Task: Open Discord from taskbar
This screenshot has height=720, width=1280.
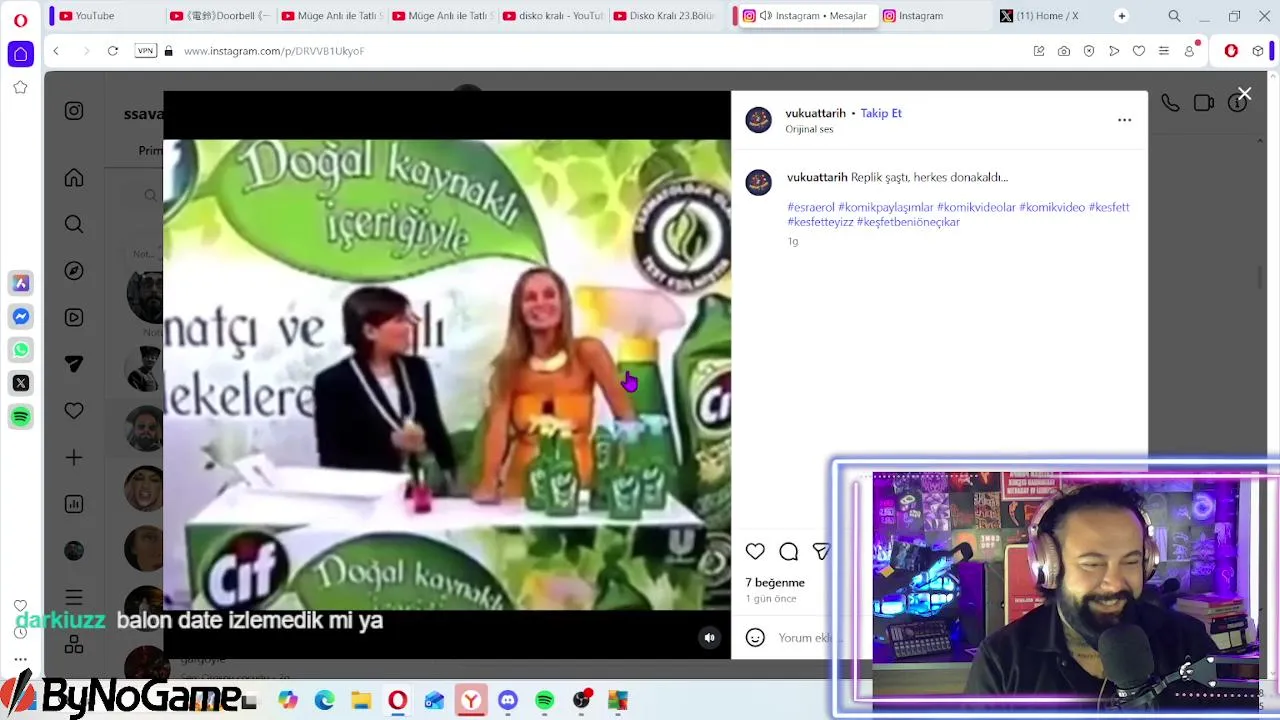Action: (x=507, y=700)
